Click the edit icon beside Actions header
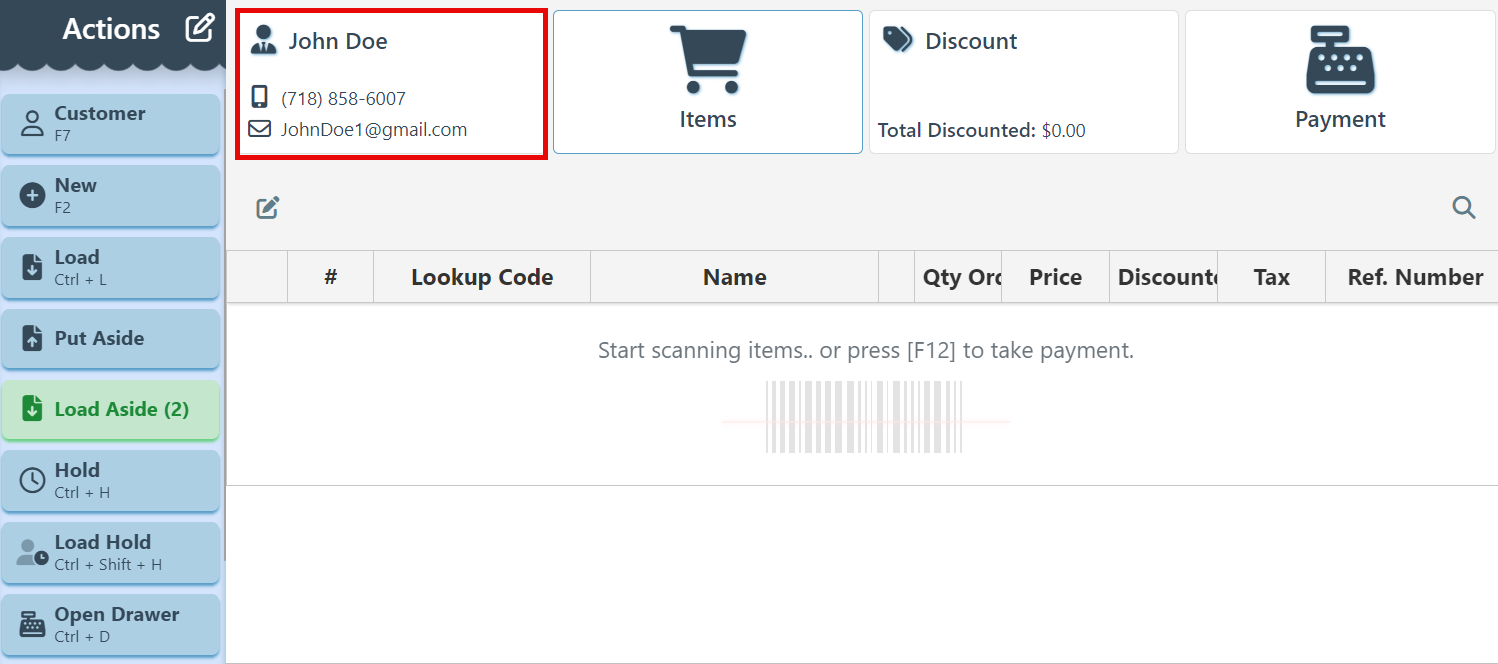This screenshot has width=1498, height=664. point(200,28)
